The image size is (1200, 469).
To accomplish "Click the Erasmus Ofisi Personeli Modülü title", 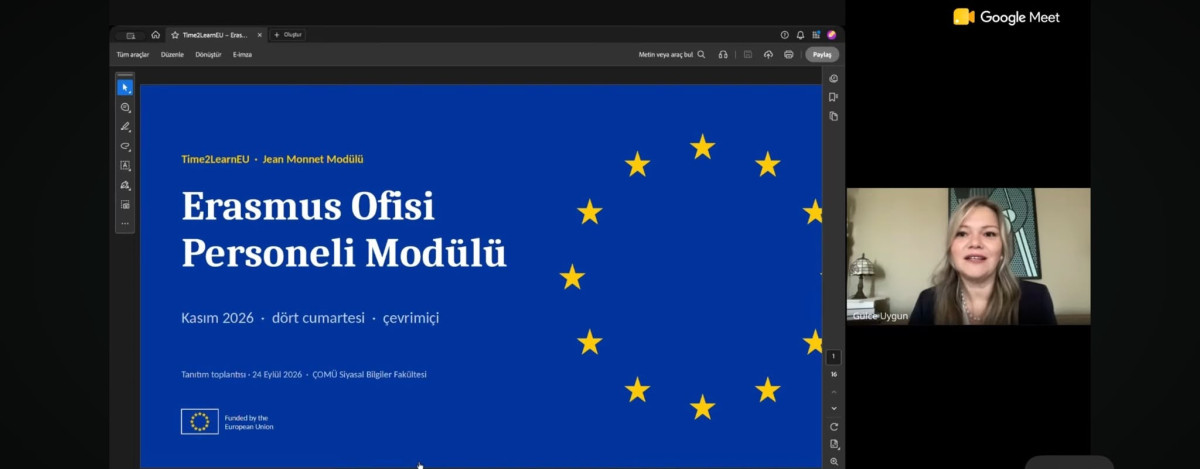I will point(344,230).
